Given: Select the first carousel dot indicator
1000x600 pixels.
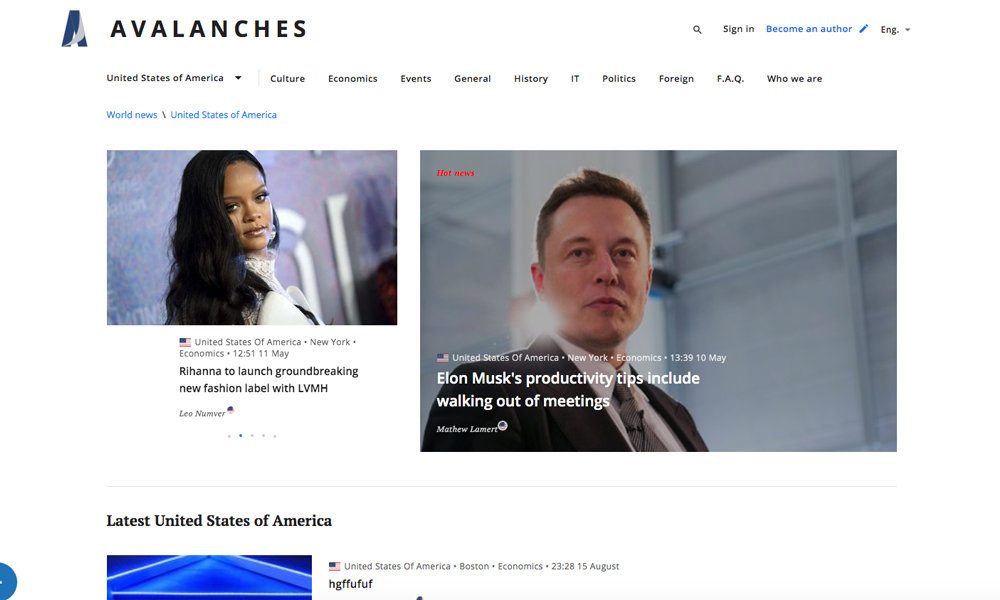Looking at the screenshot, I should coord(229,435).
